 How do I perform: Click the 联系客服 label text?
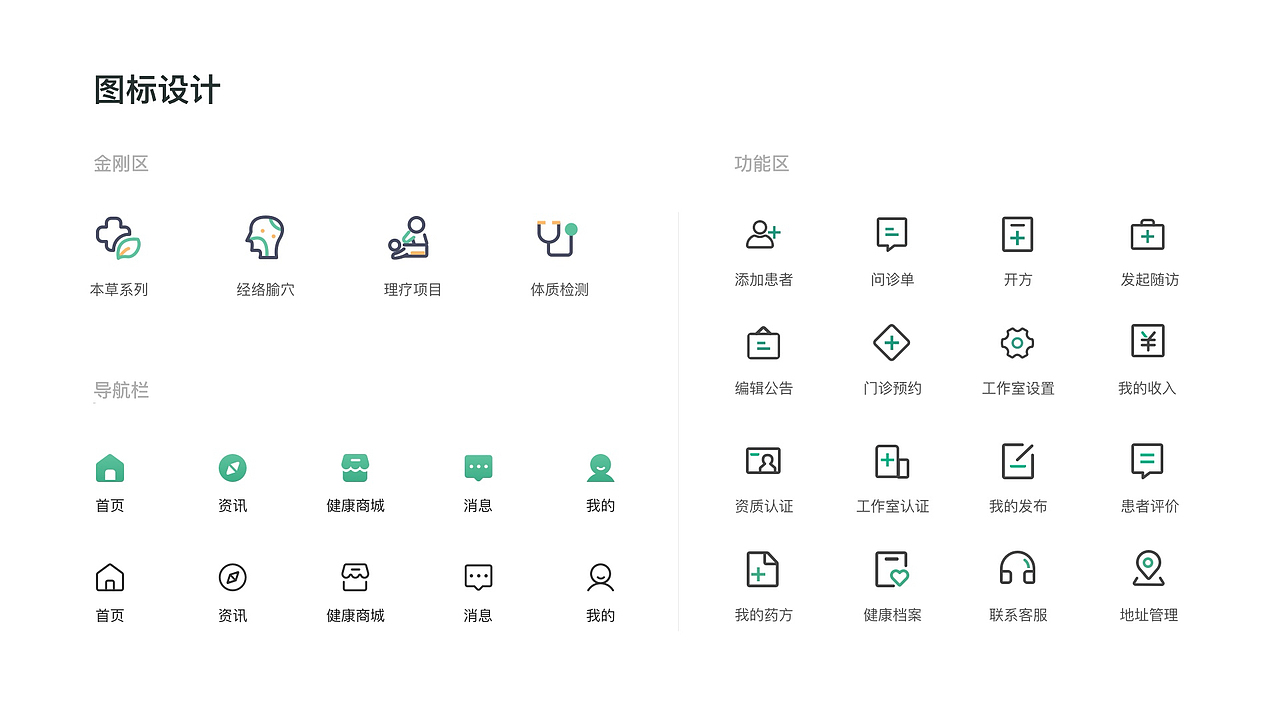point(1018,615)
